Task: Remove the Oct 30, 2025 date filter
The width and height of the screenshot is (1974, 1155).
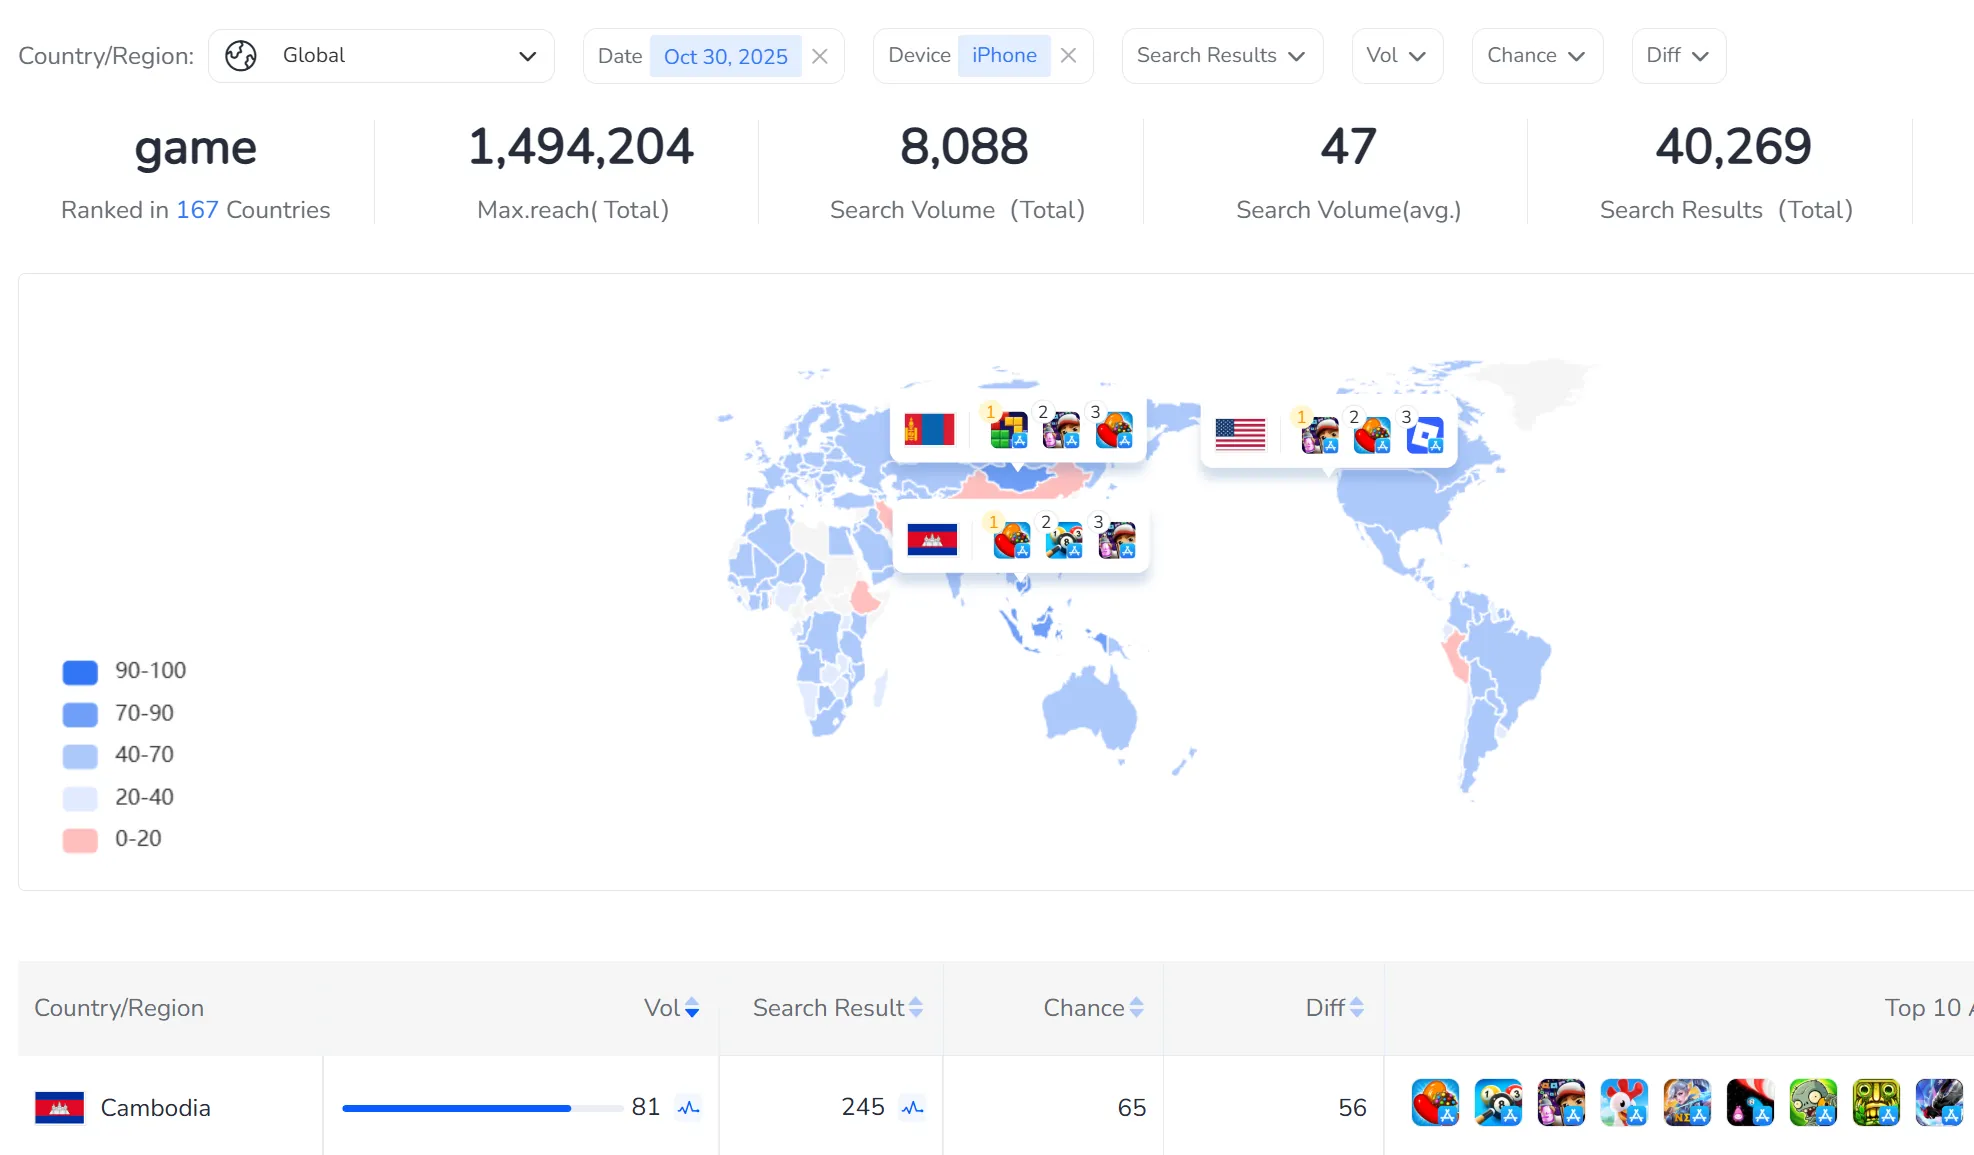Action: (820, 56)
